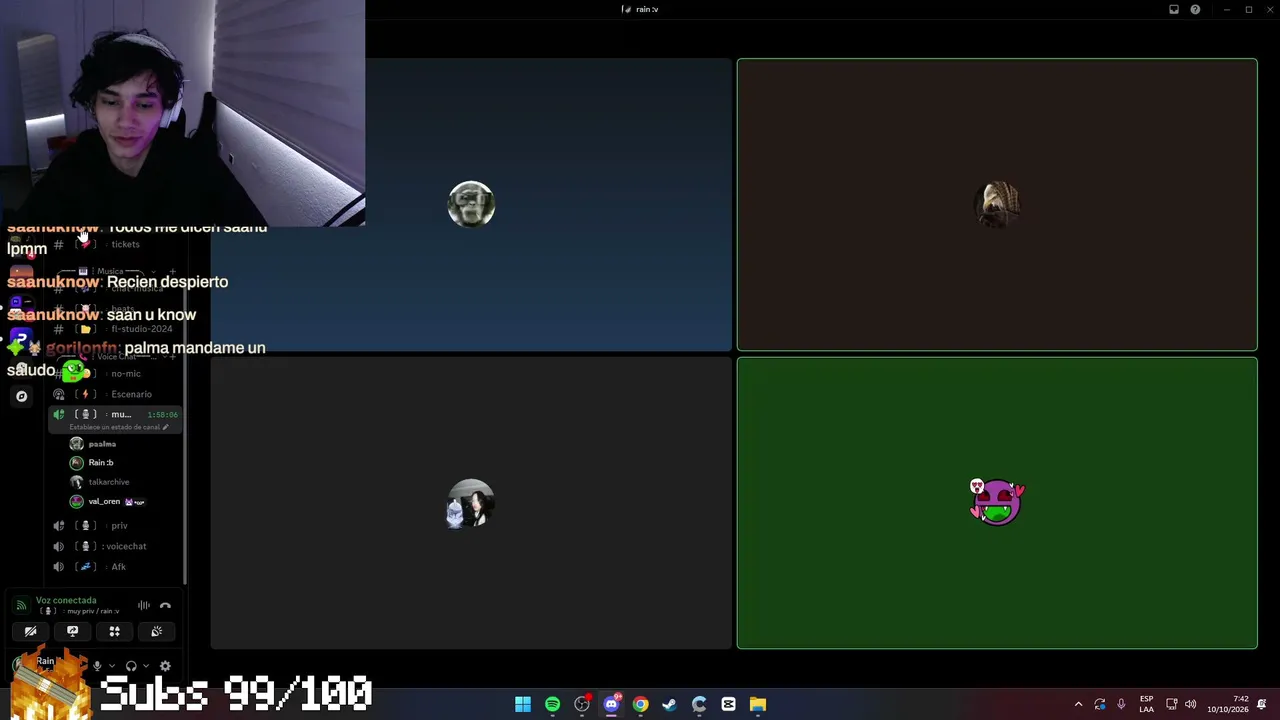Click Voz conectada status text
The height and width of the screenshot is (720, 1280).
point(66,600)
